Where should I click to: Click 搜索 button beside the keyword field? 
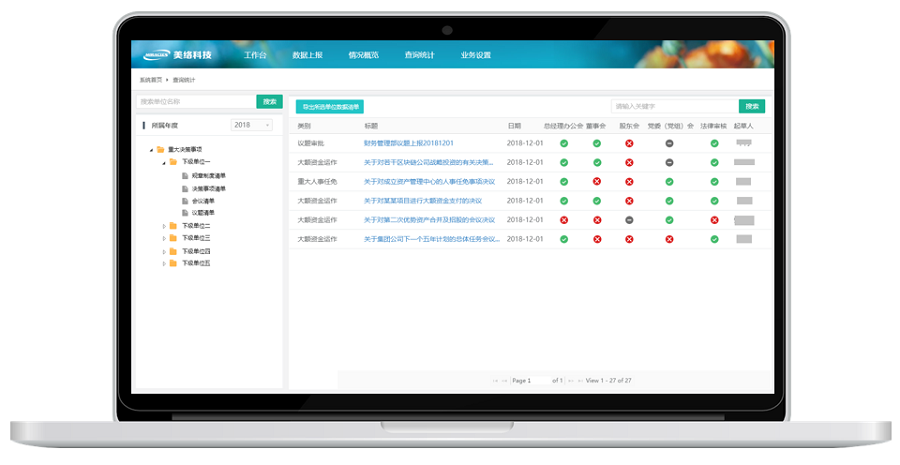[x=752, y=106]
